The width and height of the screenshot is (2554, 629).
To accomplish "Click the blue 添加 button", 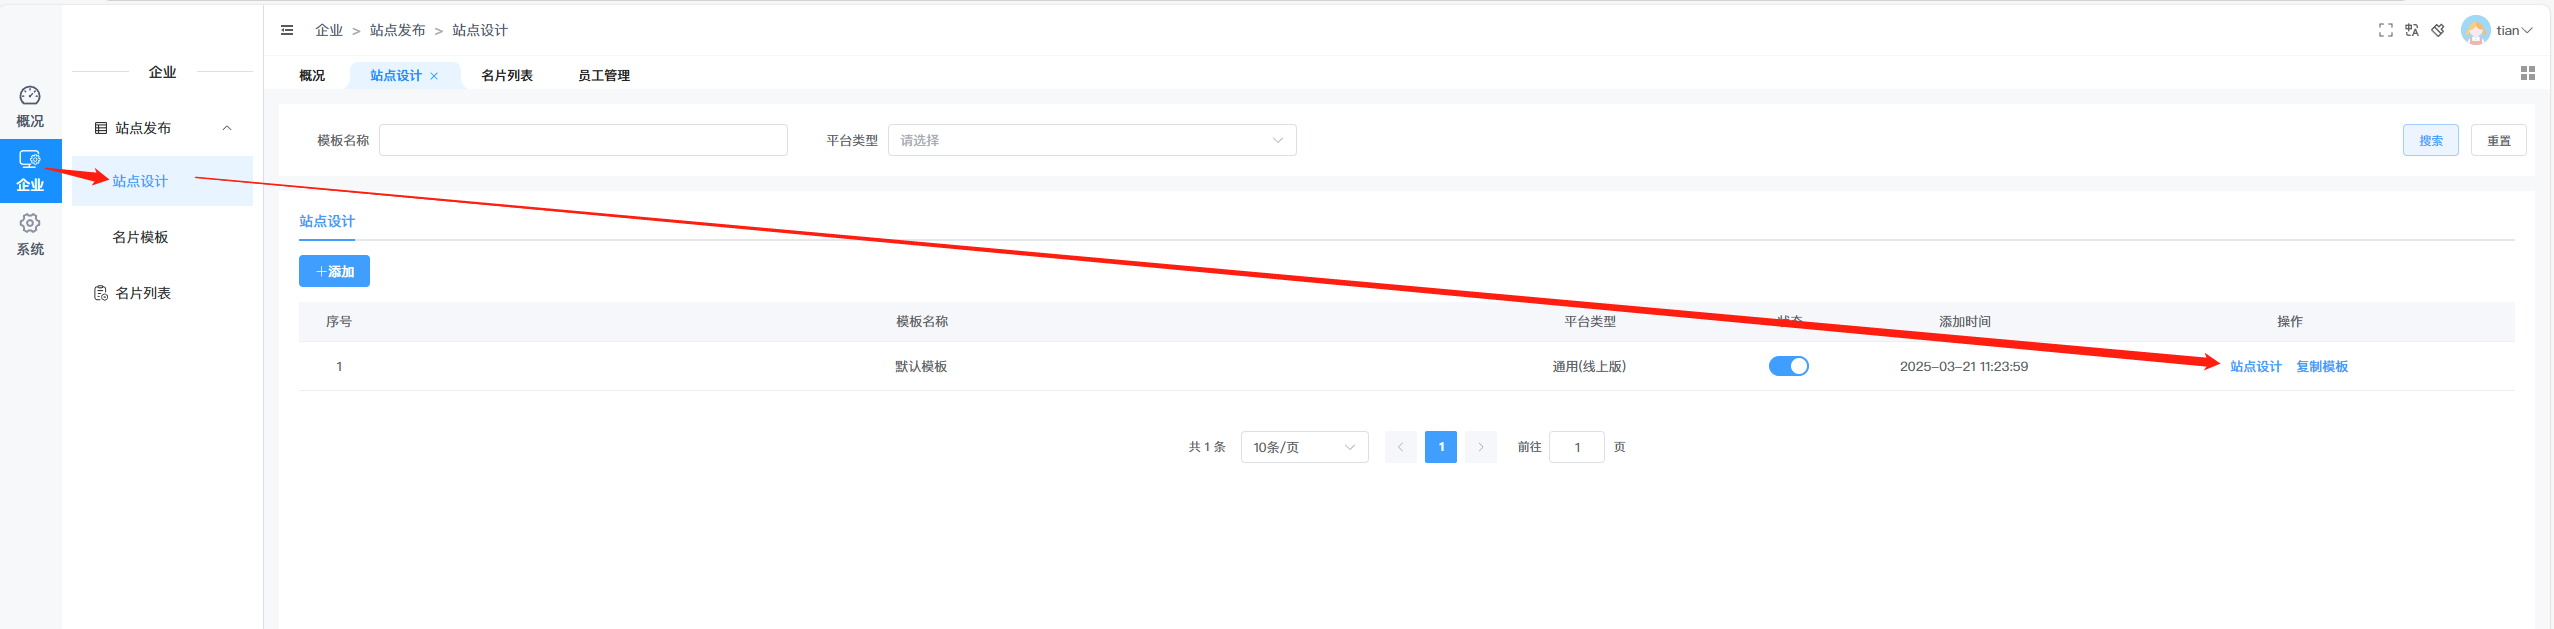I will (x=334, y=272).
